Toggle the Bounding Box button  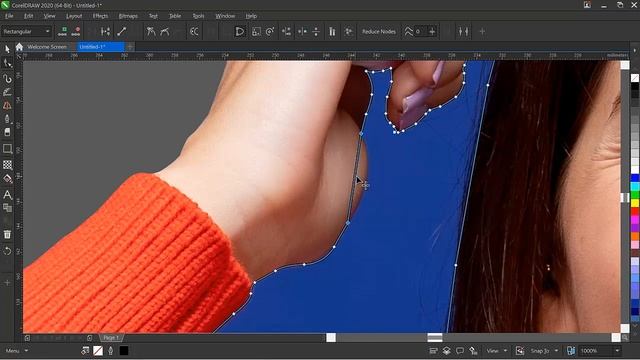[x=463, y=31]
